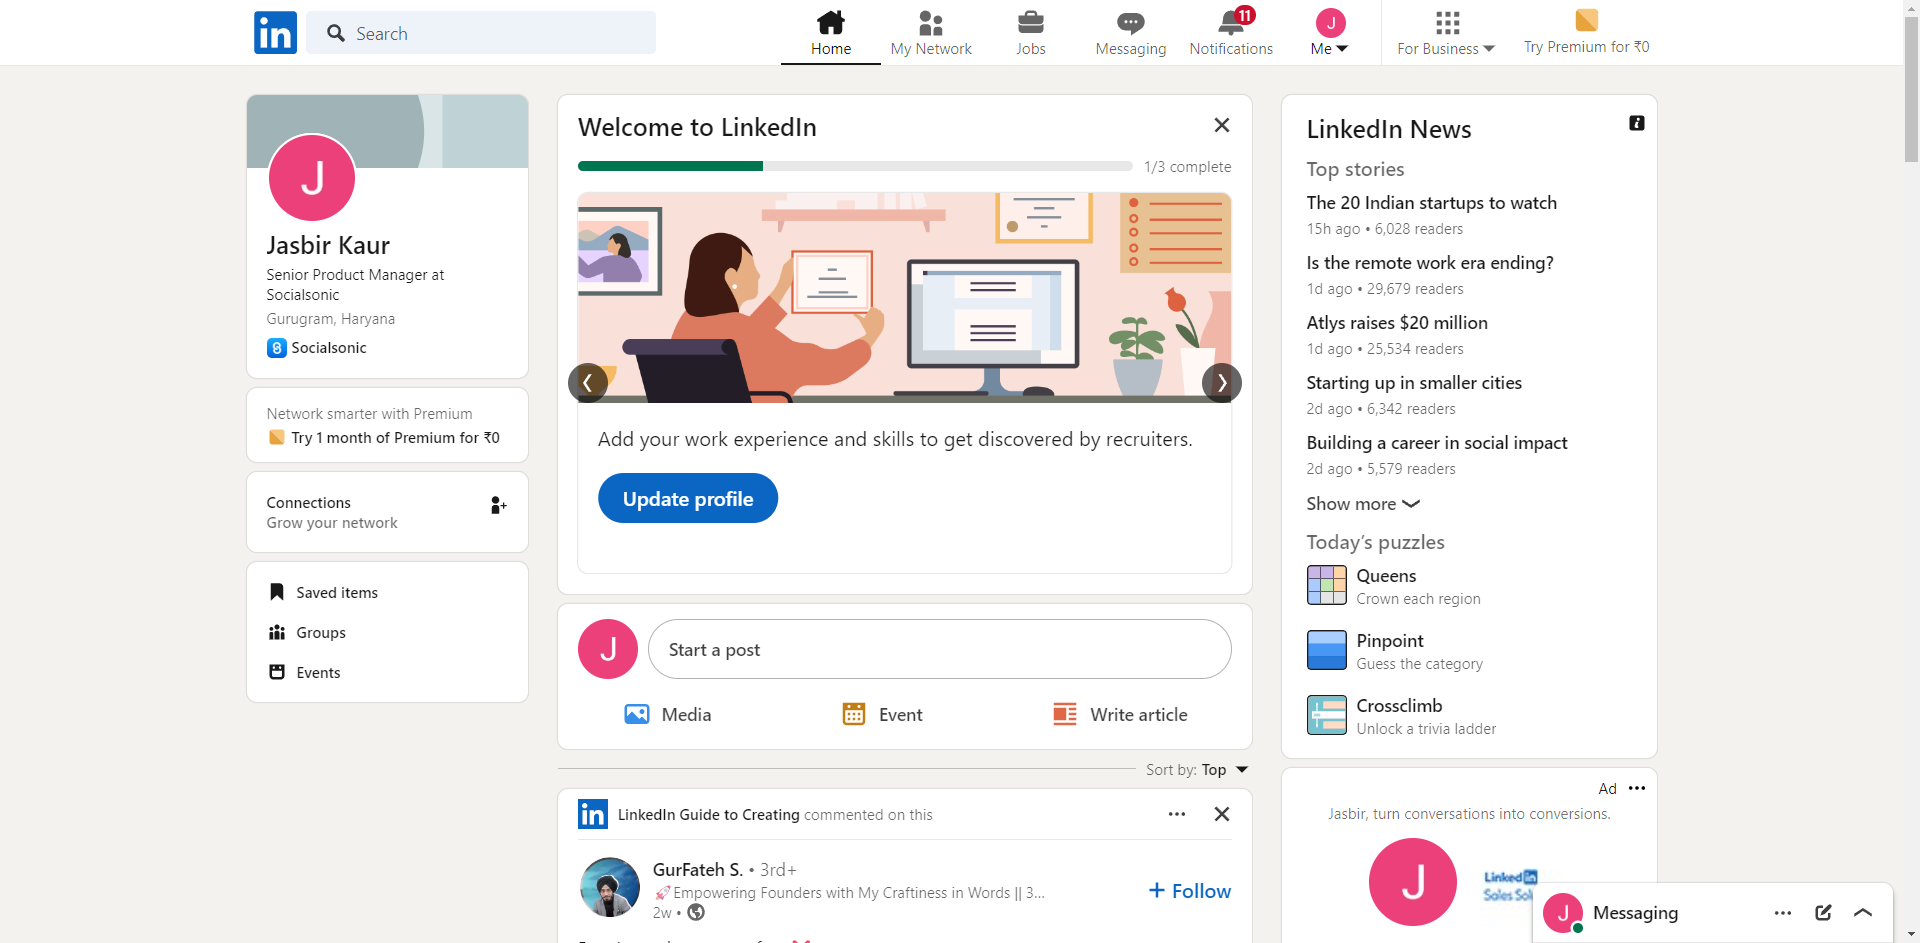Click the LinkedIn logo in the header
This screenshot has width=1920, height=943.
pos(275,33)
